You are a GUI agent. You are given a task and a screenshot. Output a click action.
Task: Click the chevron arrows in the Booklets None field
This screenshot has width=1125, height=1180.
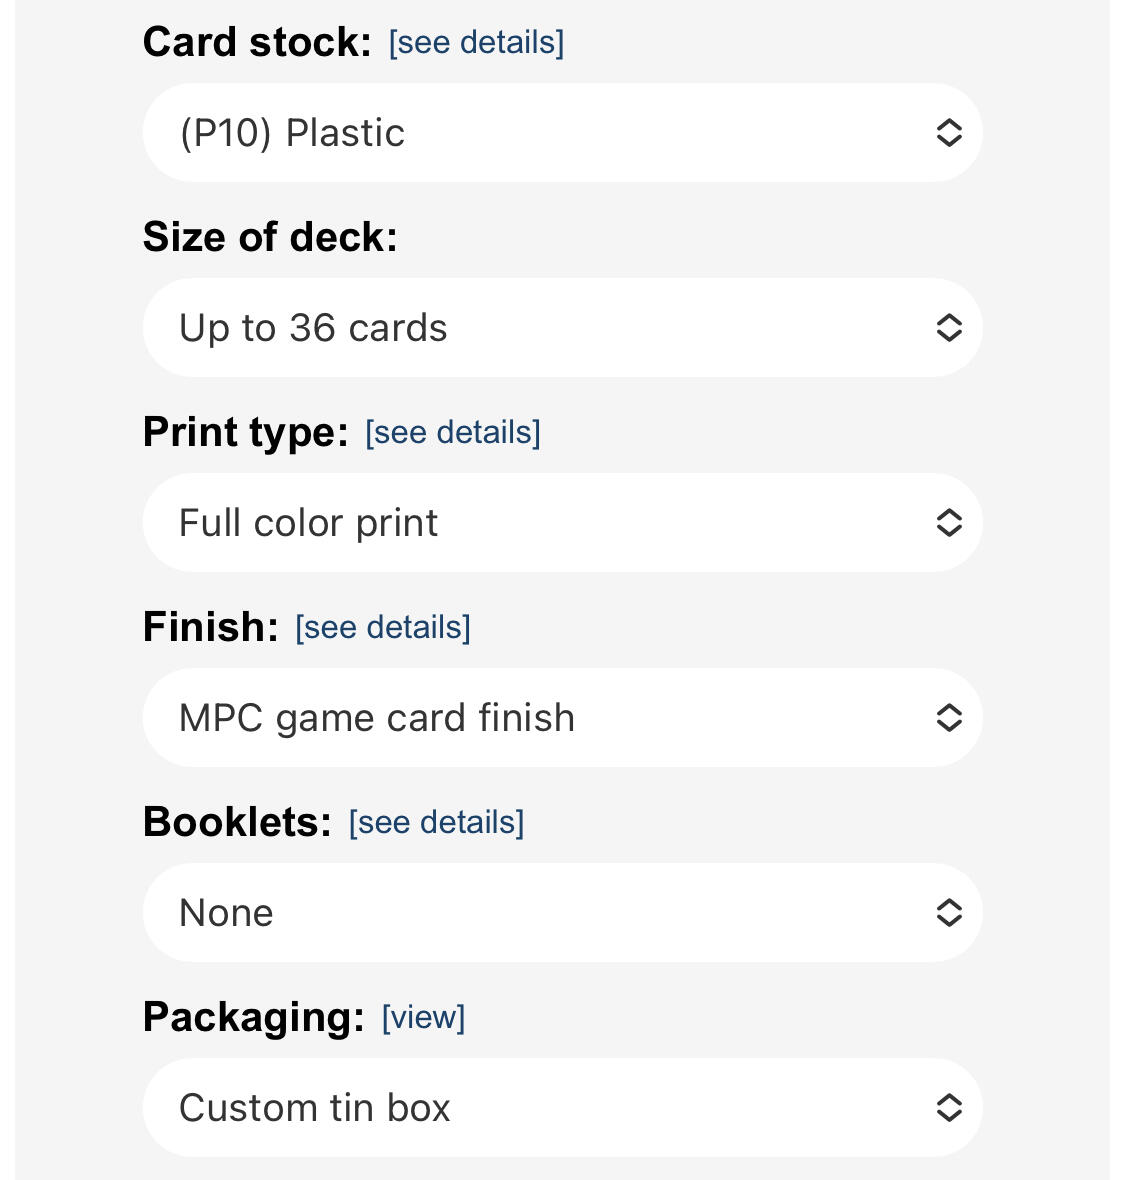click(949, 913)
